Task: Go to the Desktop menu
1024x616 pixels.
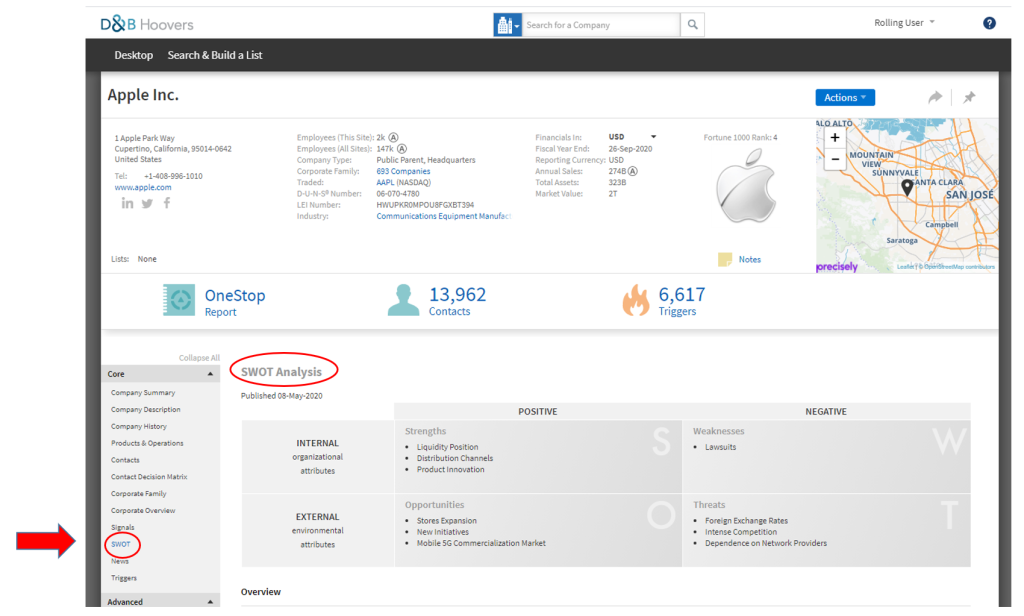Action: (x=133, y=56)
